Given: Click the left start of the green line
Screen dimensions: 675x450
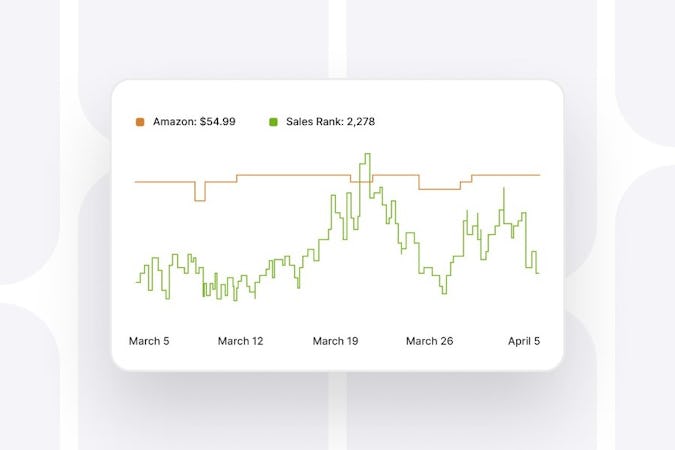Looking at the screenshot, I should [138, 282].
